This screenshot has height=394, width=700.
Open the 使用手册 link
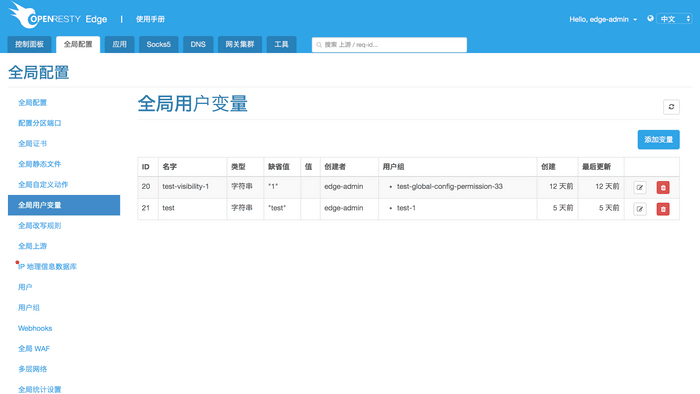150,19
